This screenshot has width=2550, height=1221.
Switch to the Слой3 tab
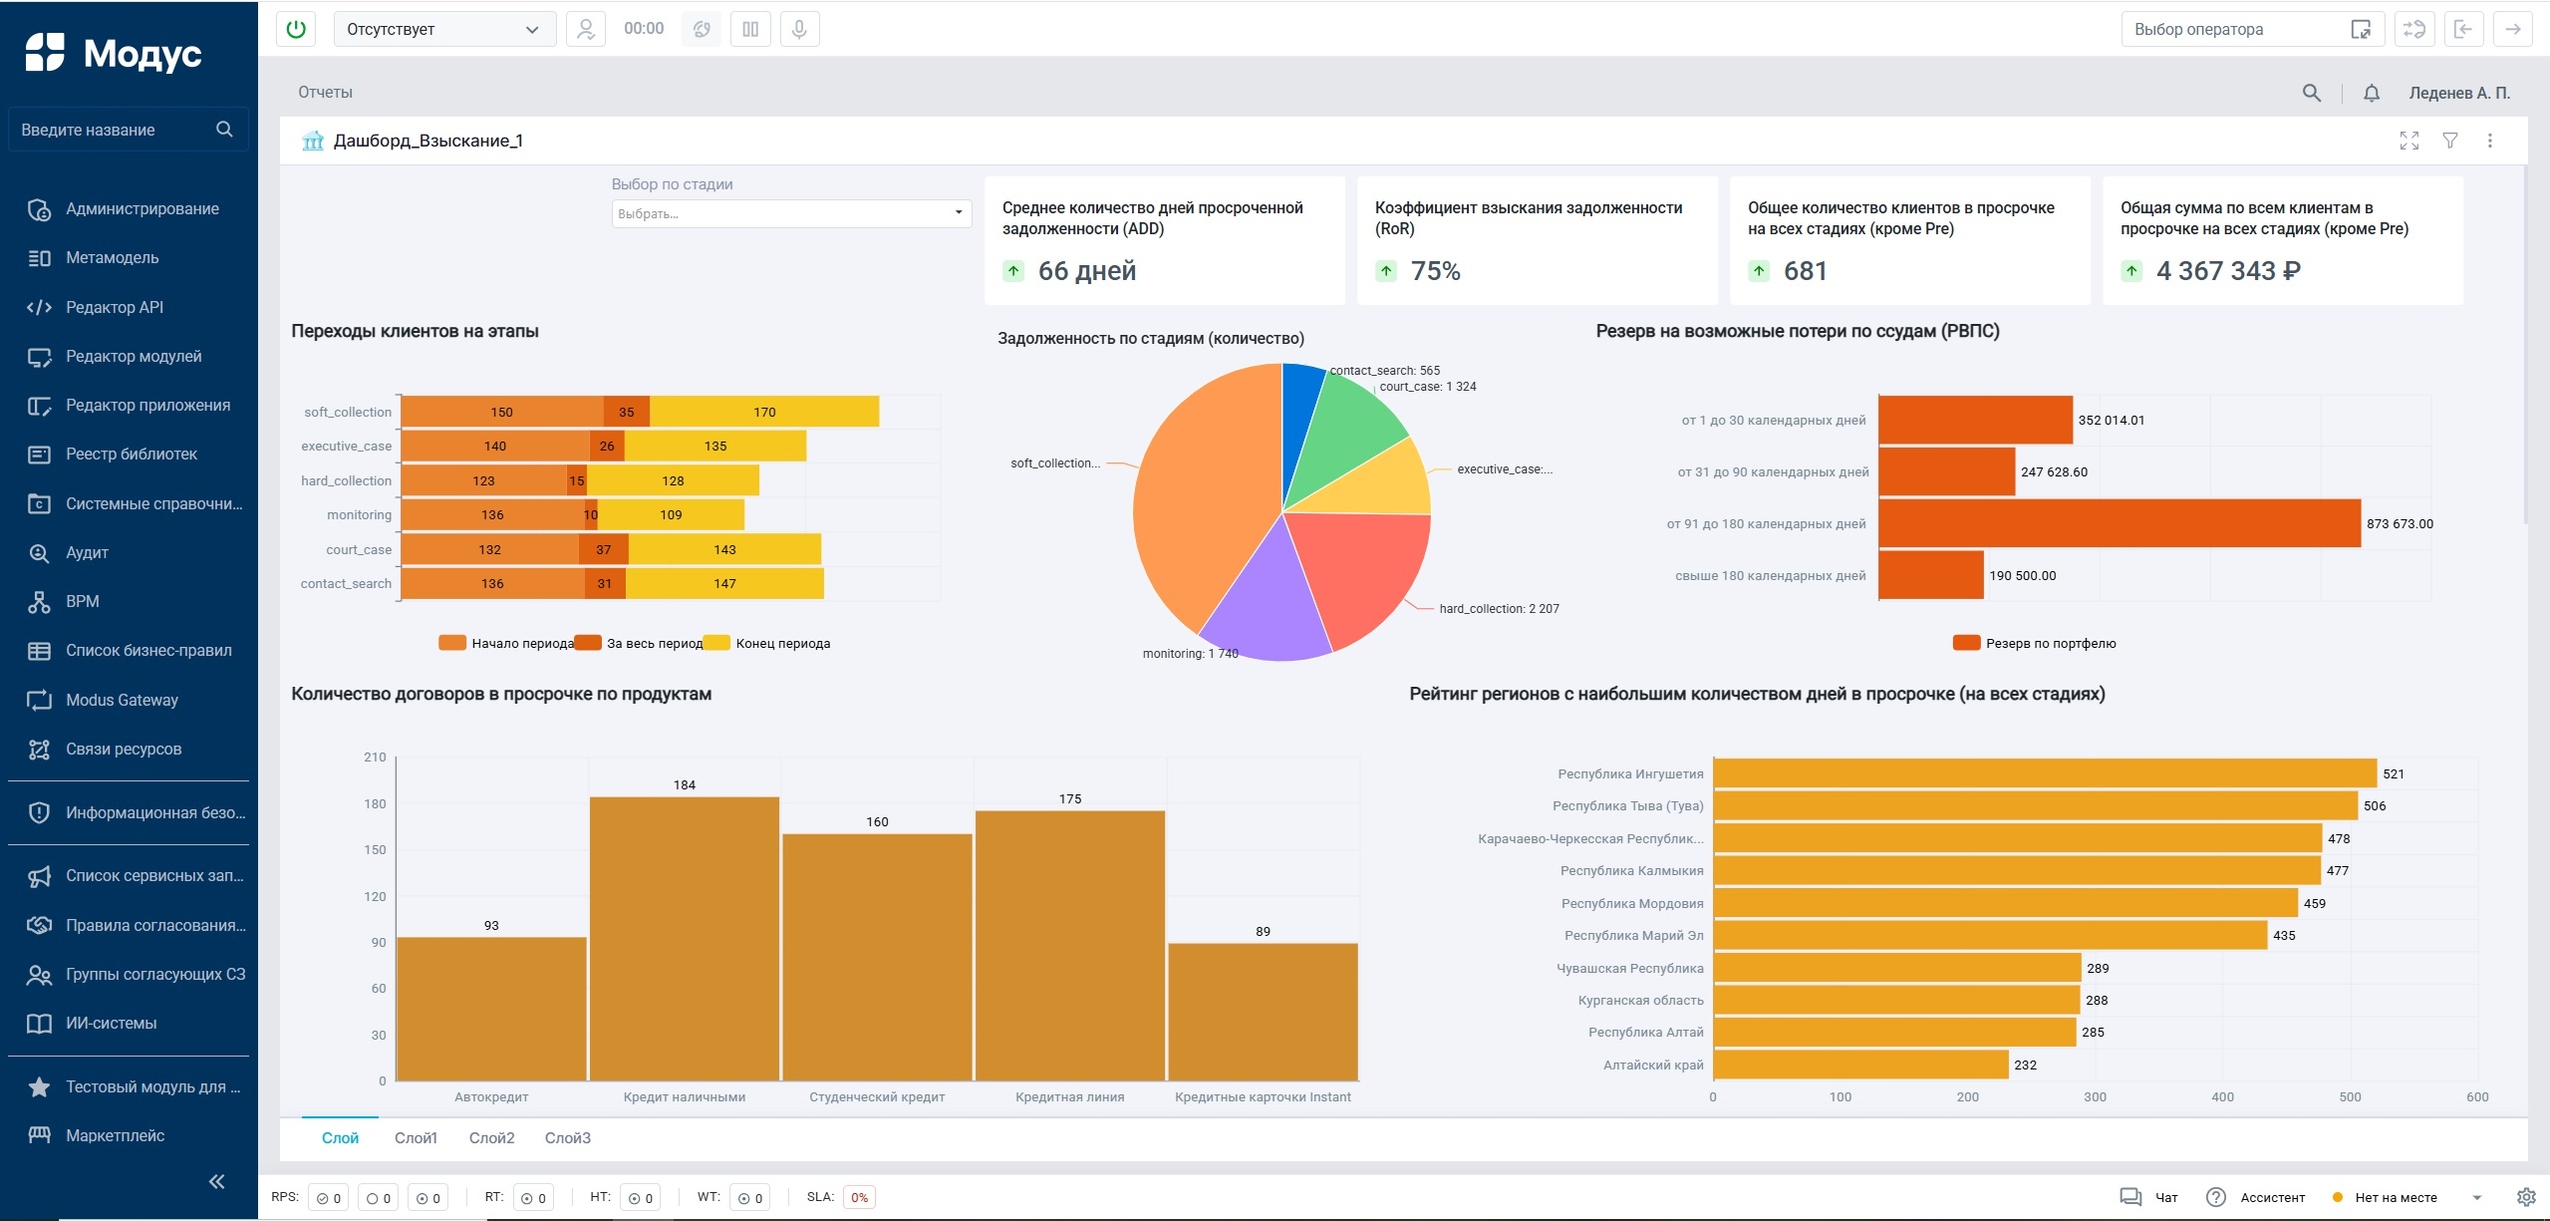[567, 1138]
